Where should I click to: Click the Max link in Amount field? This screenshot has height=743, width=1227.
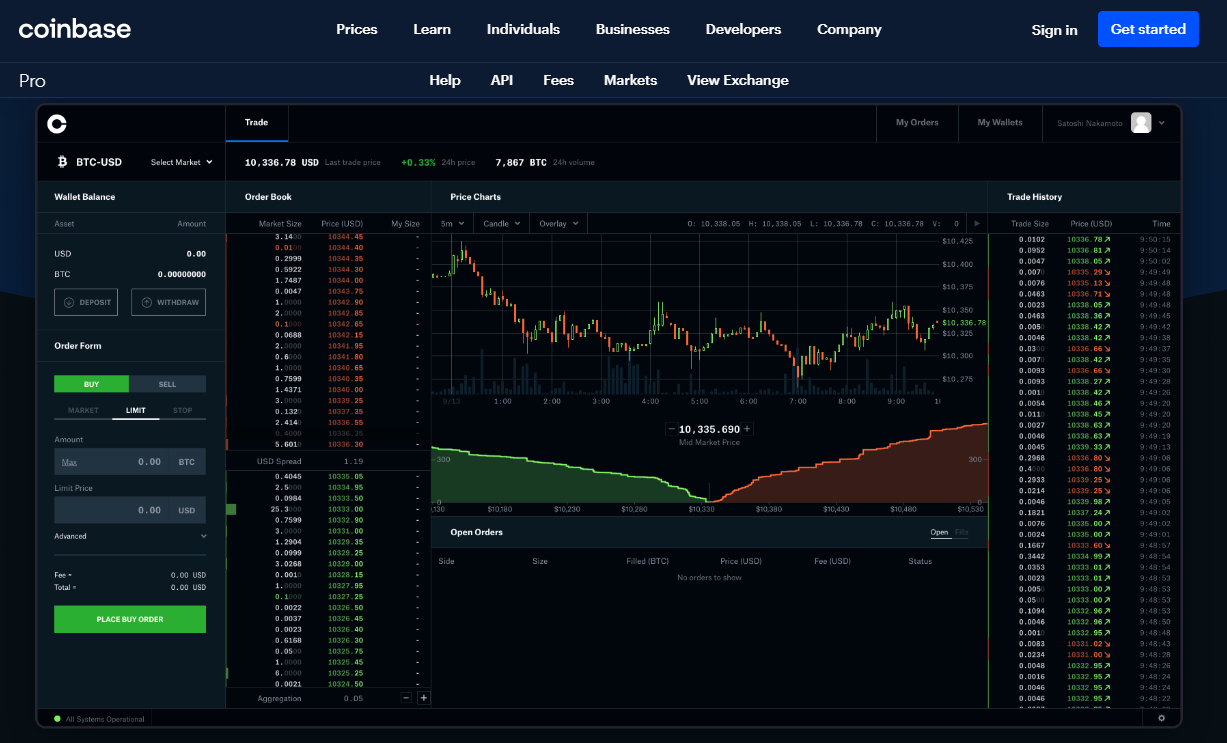pos(69,462)
